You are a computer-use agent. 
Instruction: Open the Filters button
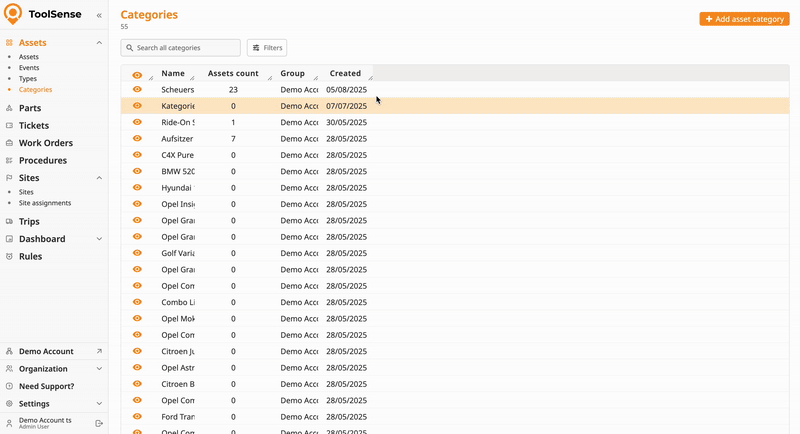(267, 48)
